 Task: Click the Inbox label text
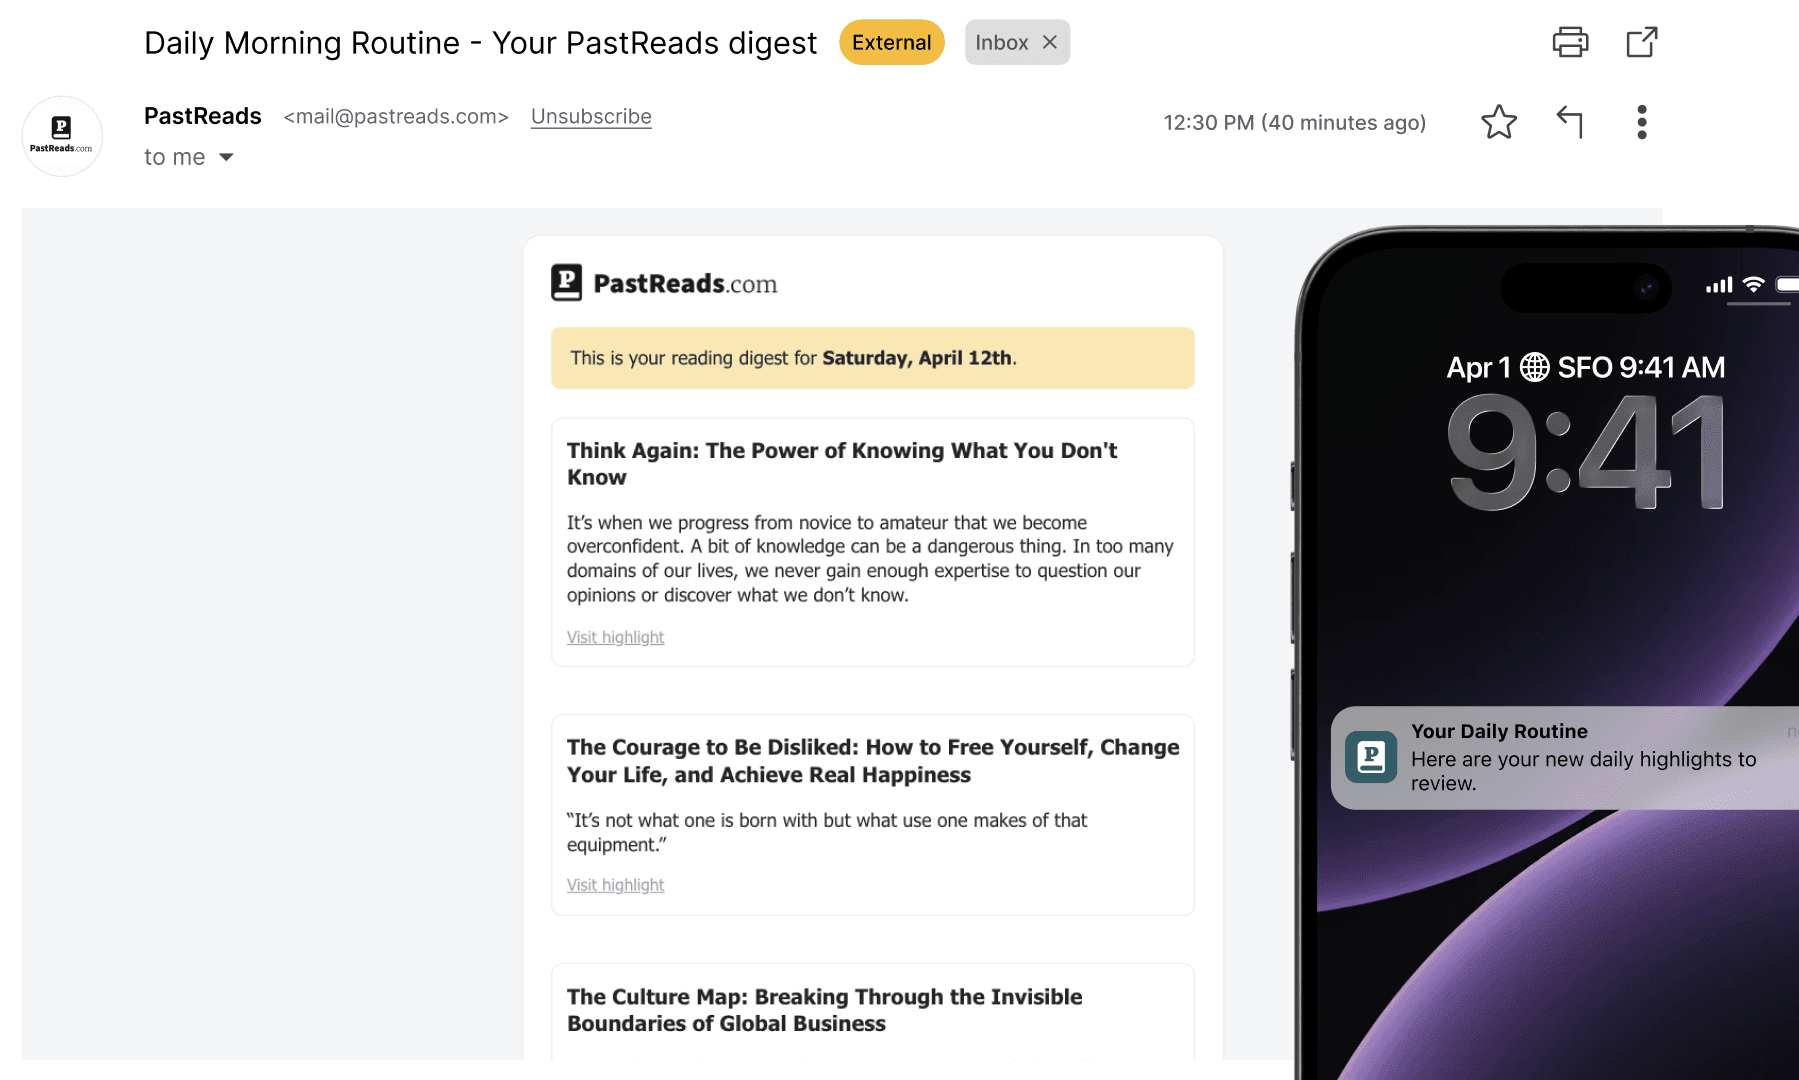(x=1002, y=42)
